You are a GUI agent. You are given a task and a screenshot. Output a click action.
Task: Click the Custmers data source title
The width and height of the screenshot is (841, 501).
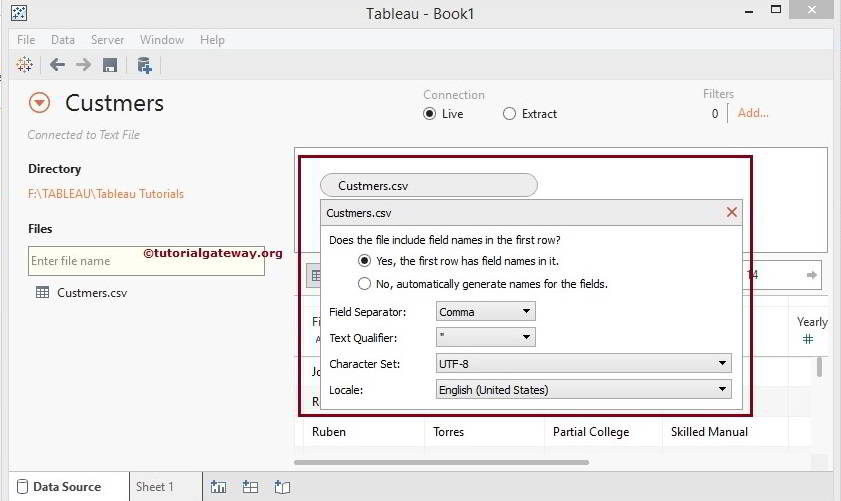114,103
